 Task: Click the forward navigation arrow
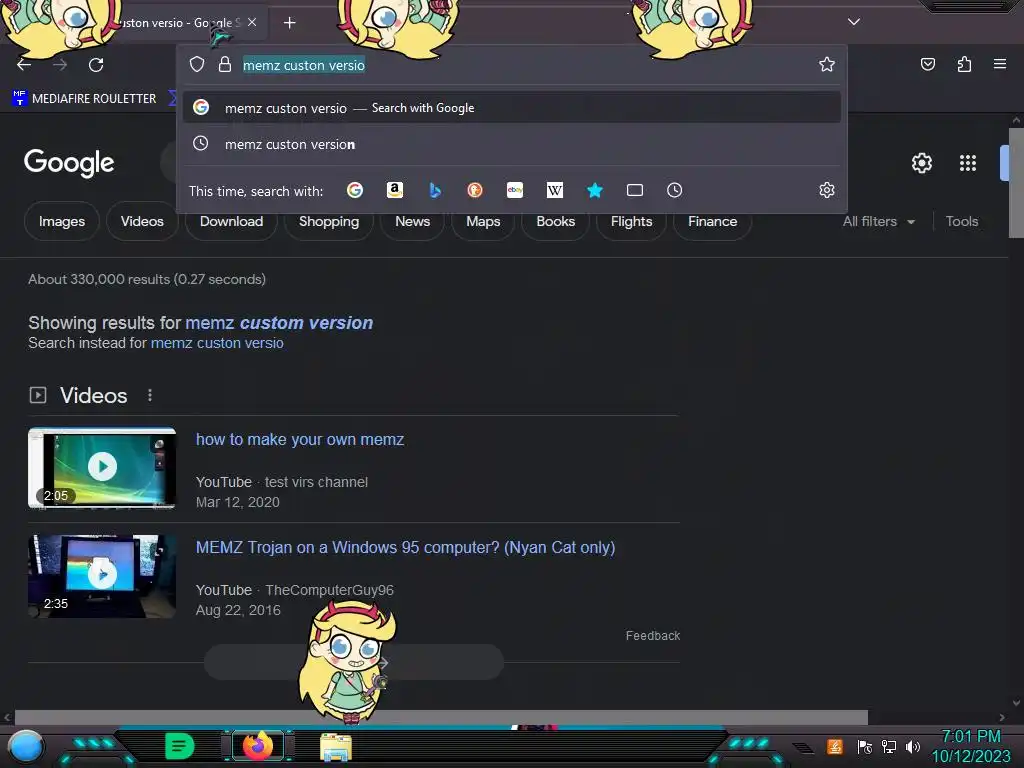tap(60, 65)
